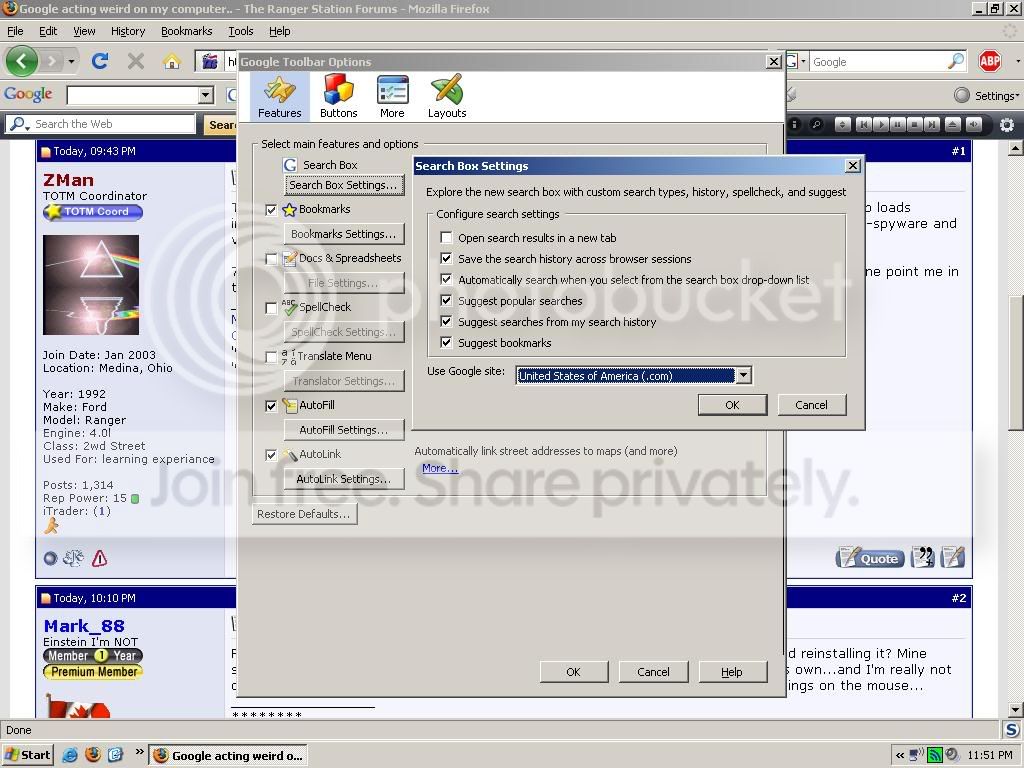Image resolution: width=1024 pixels, height=768 pixels.
Task: Click the Search Box Settings... button
Action: click(x=344, y=185)
